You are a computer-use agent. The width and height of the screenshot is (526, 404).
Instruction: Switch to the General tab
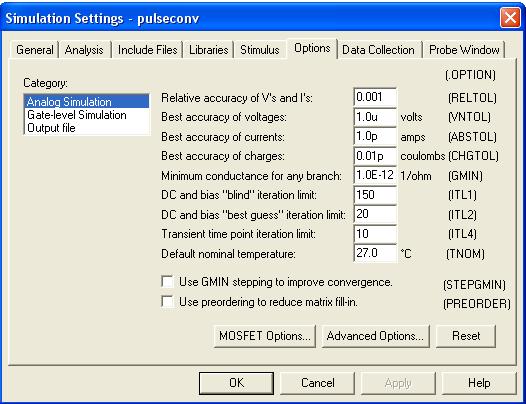coord(35,50)
